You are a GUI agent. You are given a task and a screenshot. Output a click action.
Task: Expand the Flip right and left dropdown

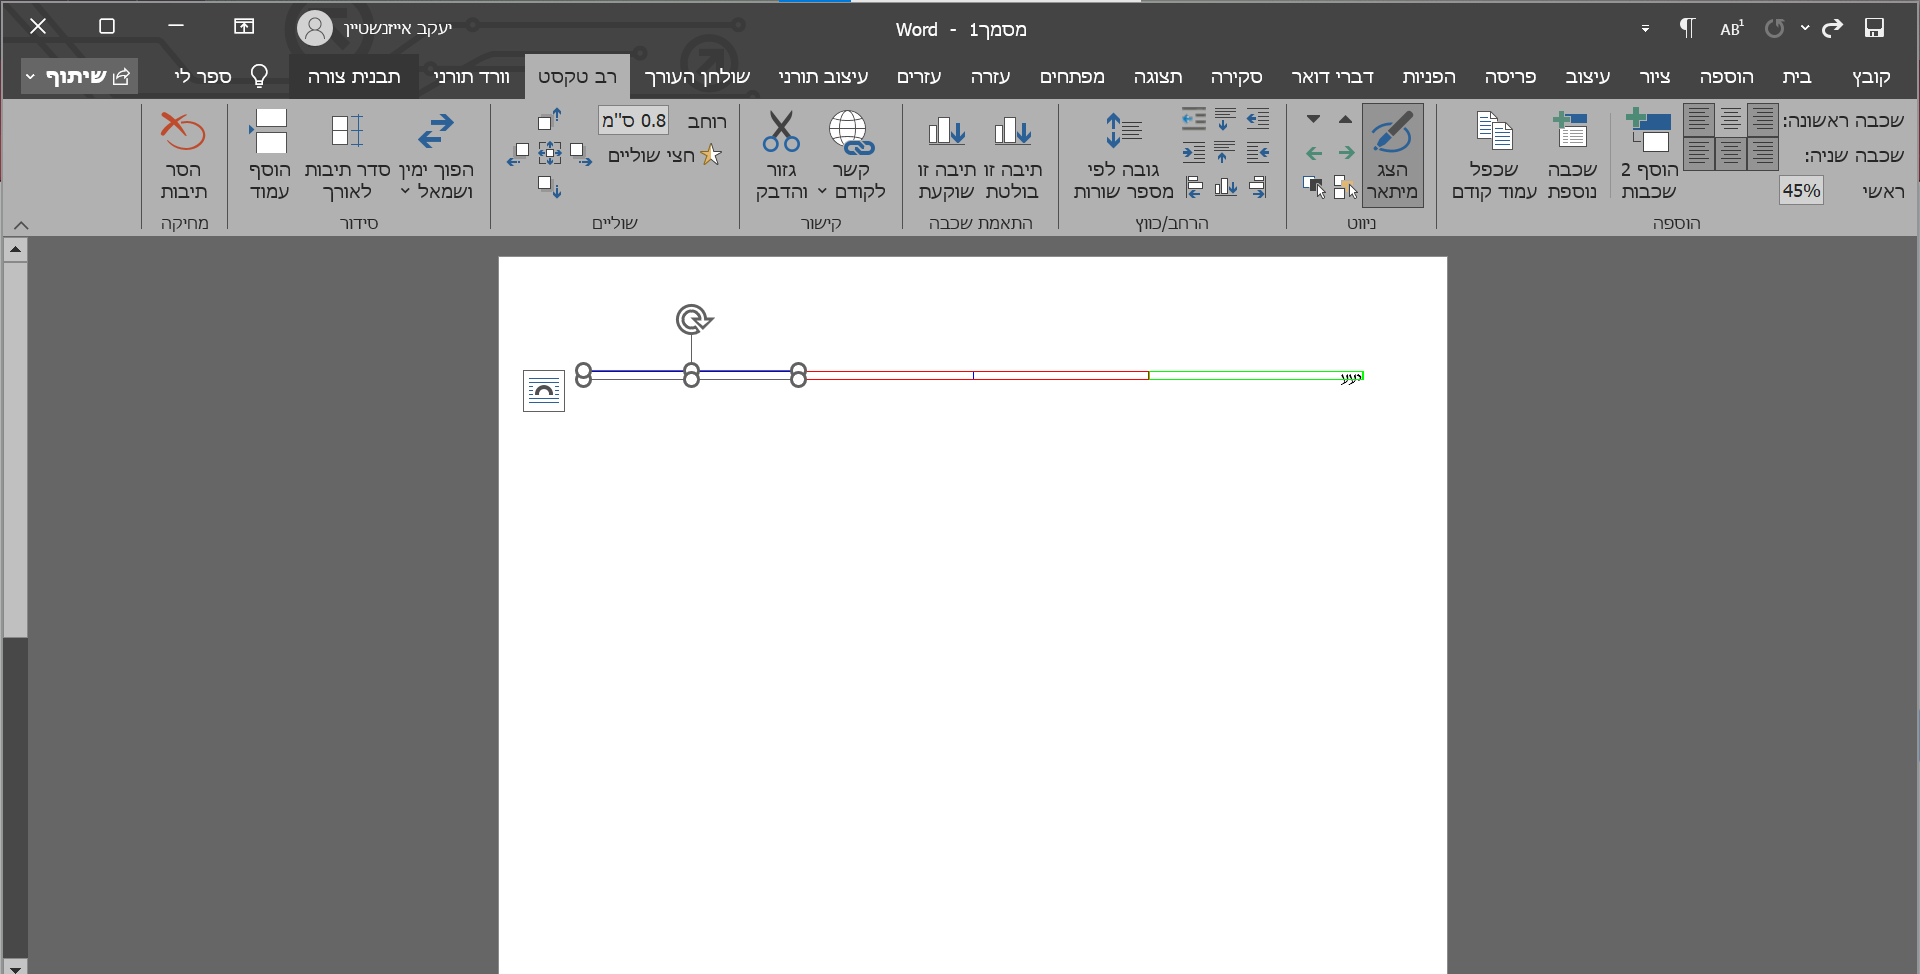[x=405, y=191]
